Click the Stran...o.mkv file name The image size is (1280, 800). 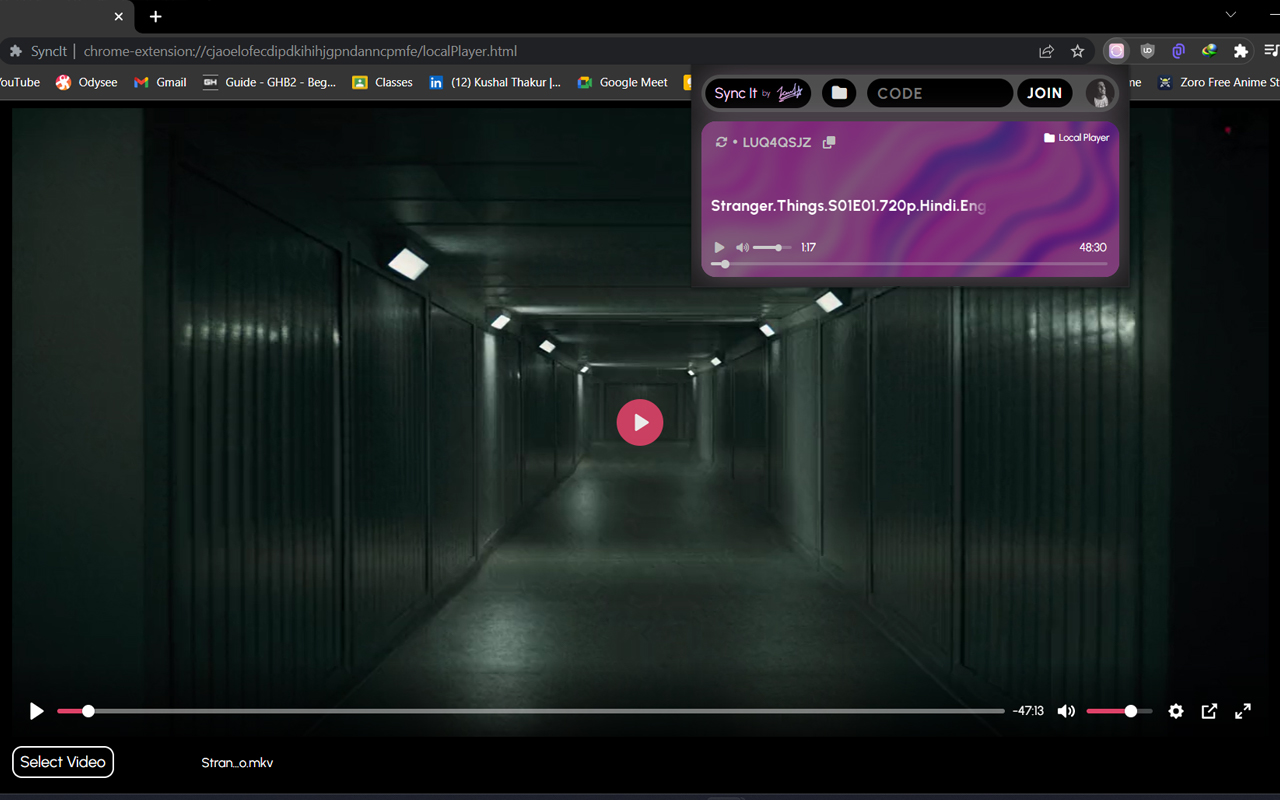point(237,763)
